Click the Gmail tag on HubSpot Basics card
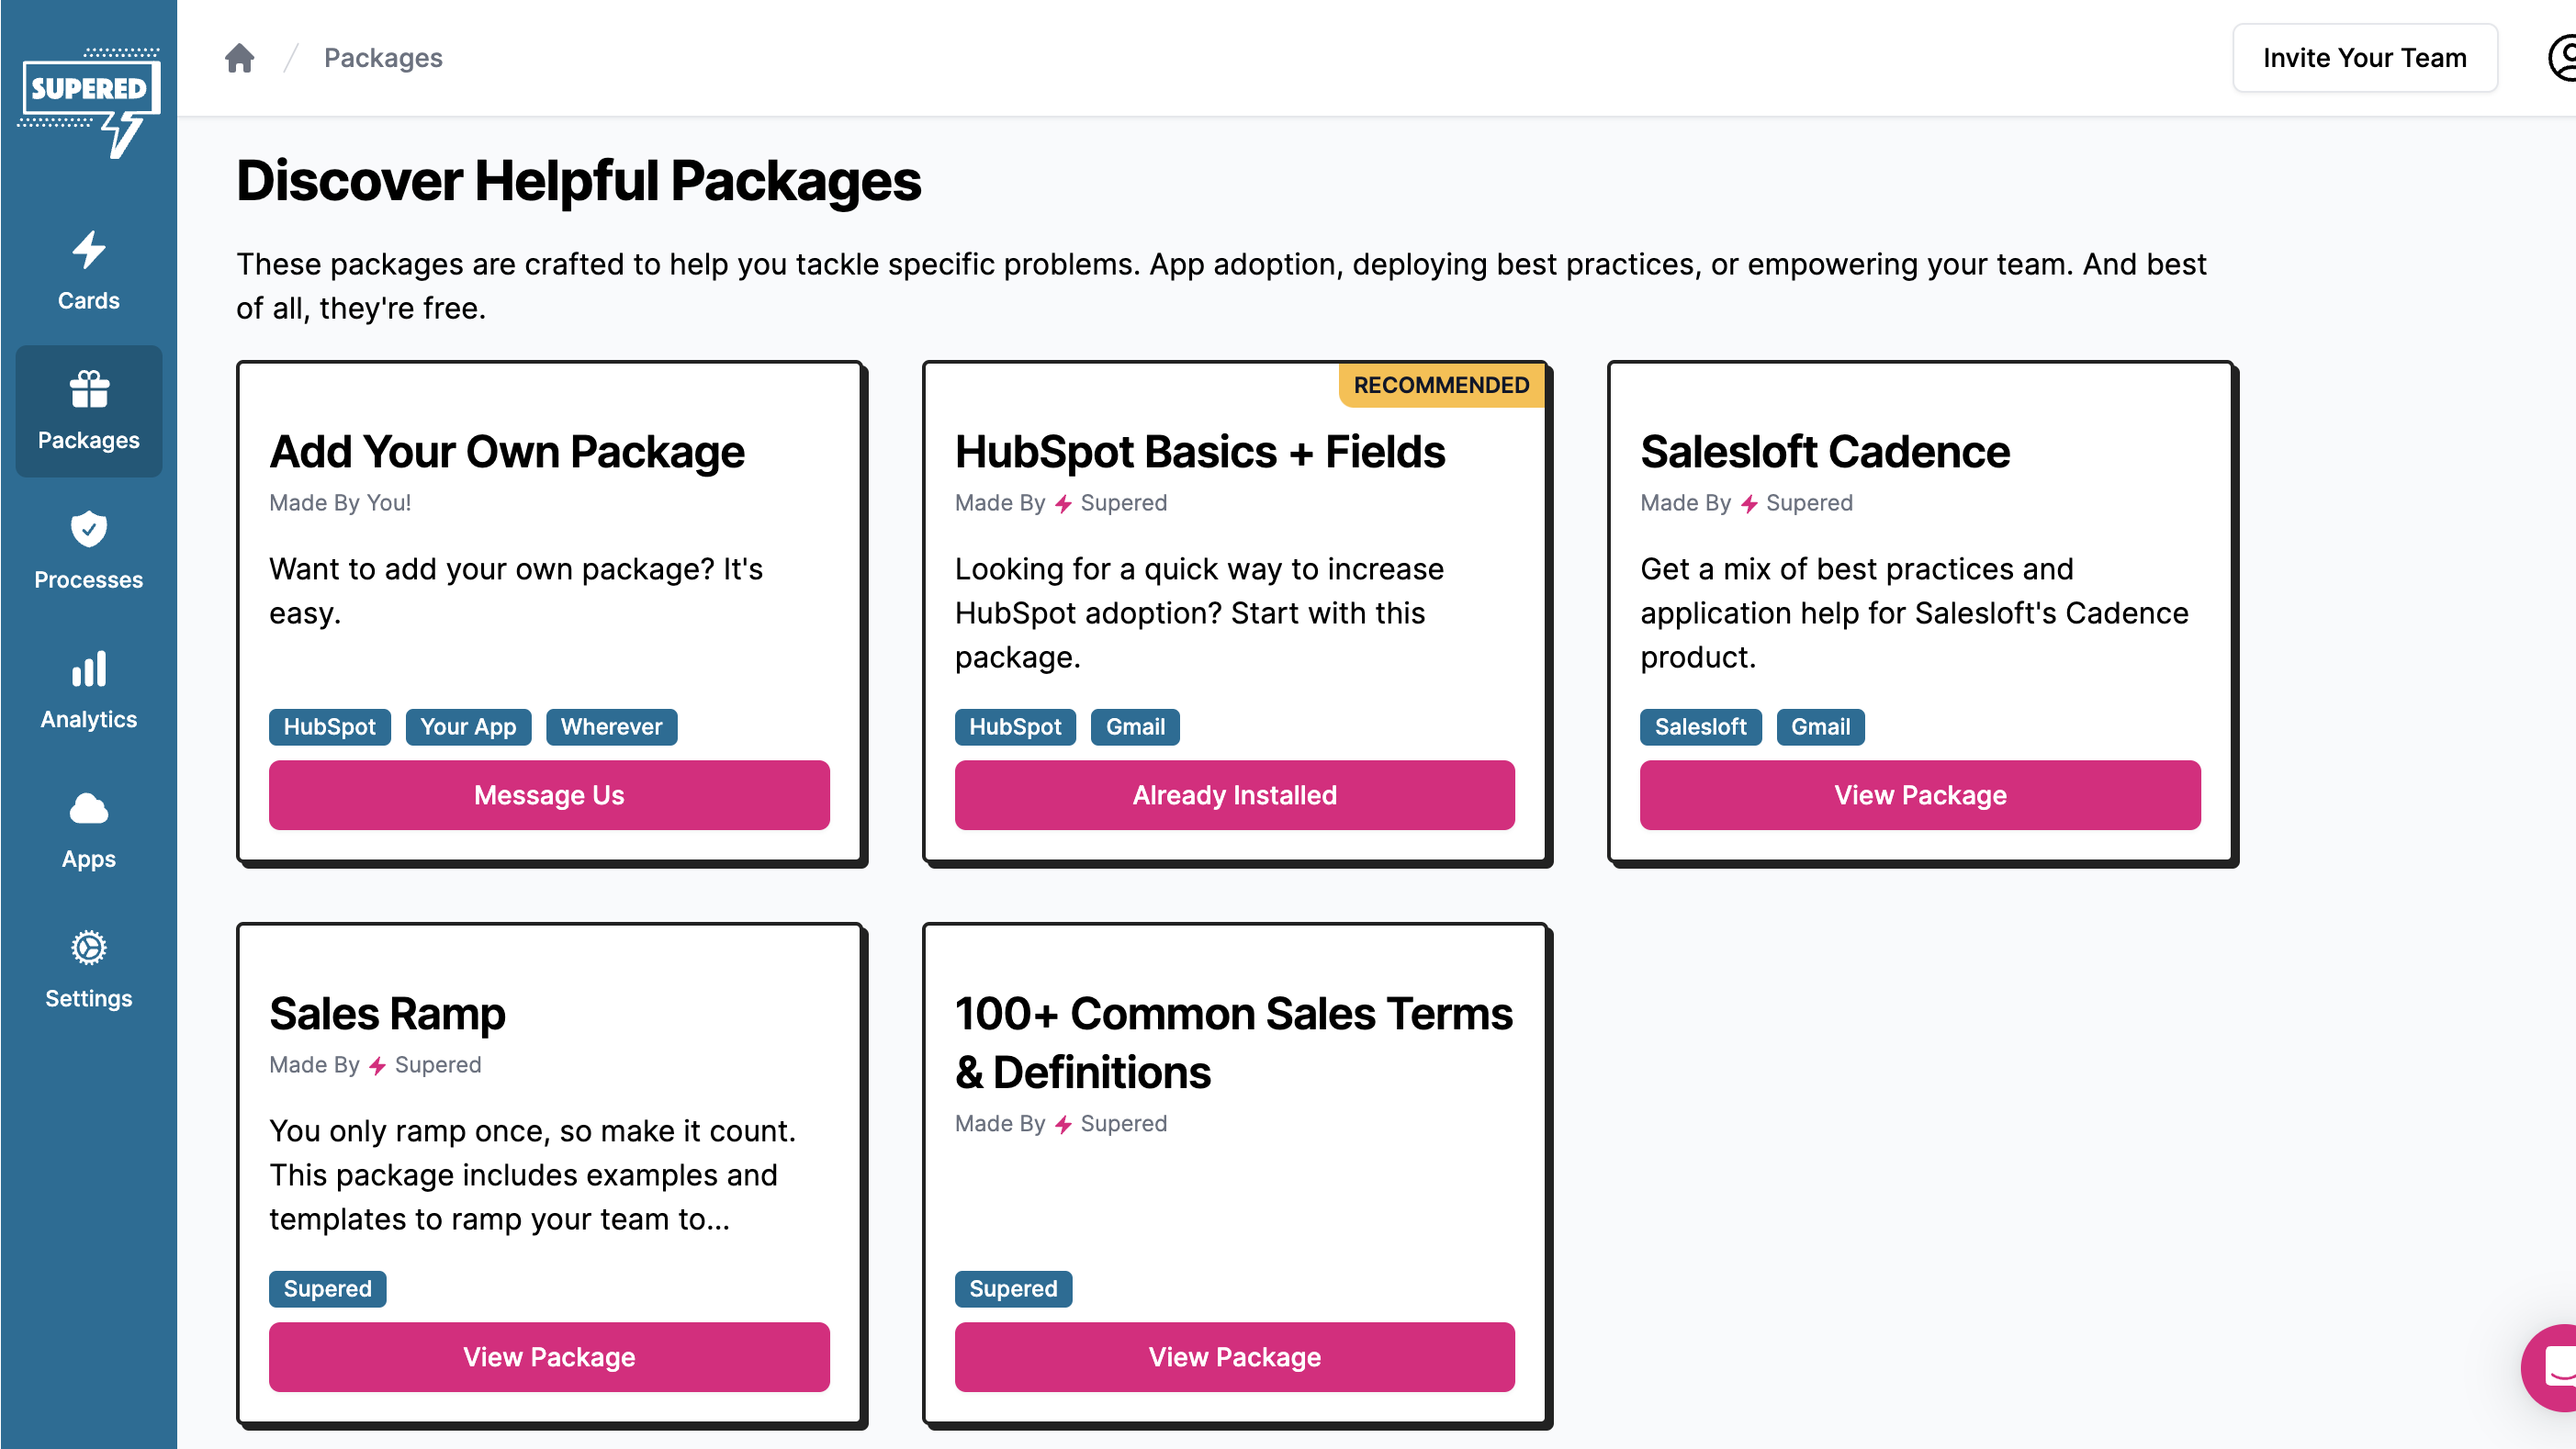This screenshot has height=1449, width=2576. (x=1134, y=726)
